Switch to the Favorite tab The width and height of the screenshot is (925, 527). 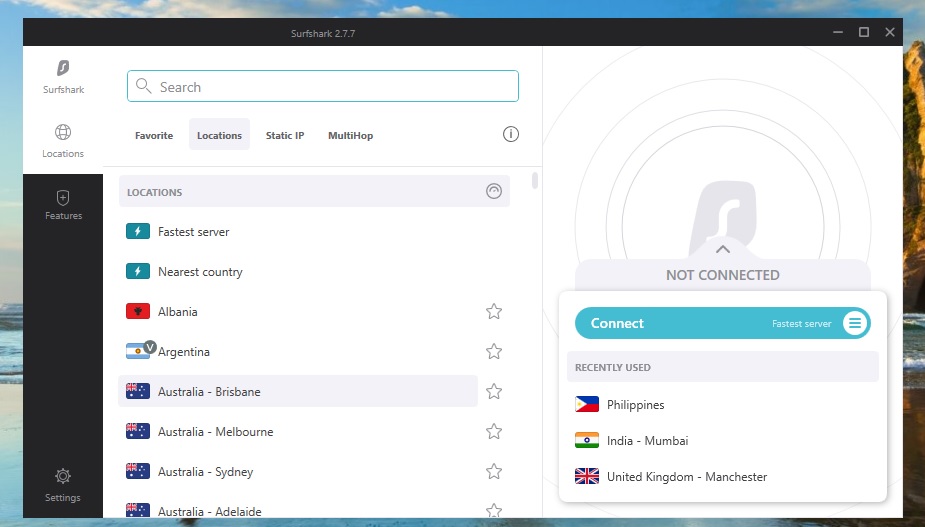[x=154, y=135]
